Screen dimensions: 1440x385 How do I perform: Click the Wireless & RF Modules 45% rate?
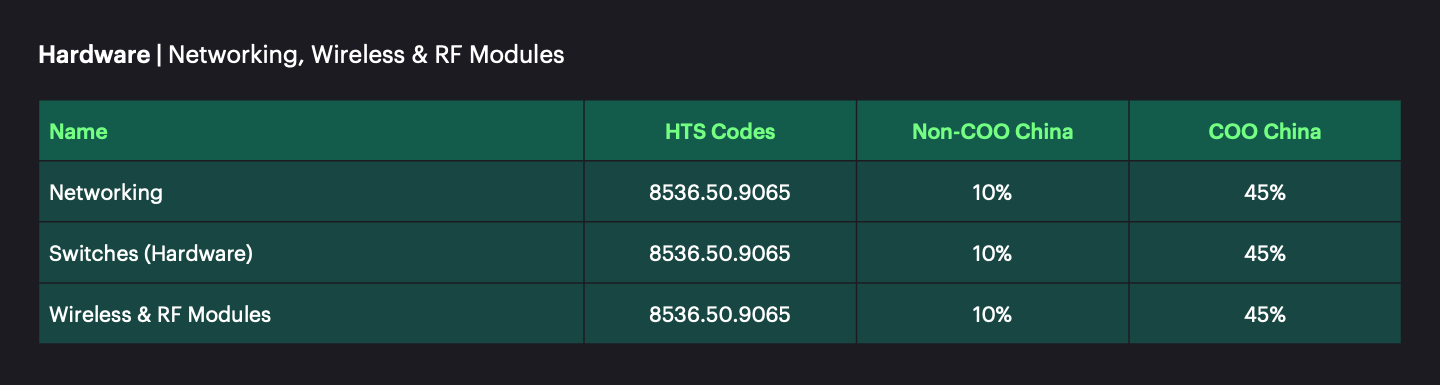coord(1265,314)
